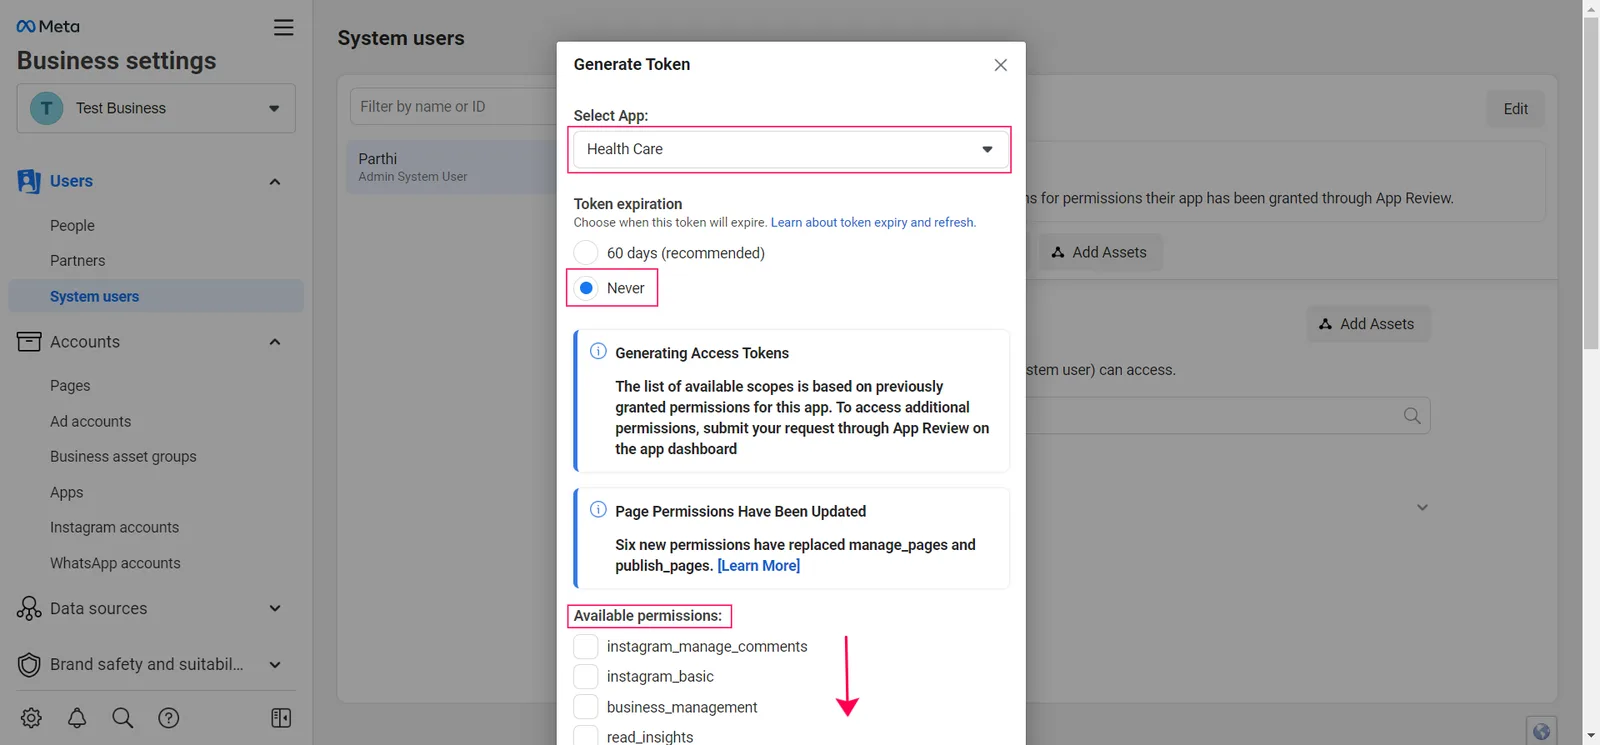
Task: Click Learn about token expiry and refresh link
Action: tap(873, 222)
